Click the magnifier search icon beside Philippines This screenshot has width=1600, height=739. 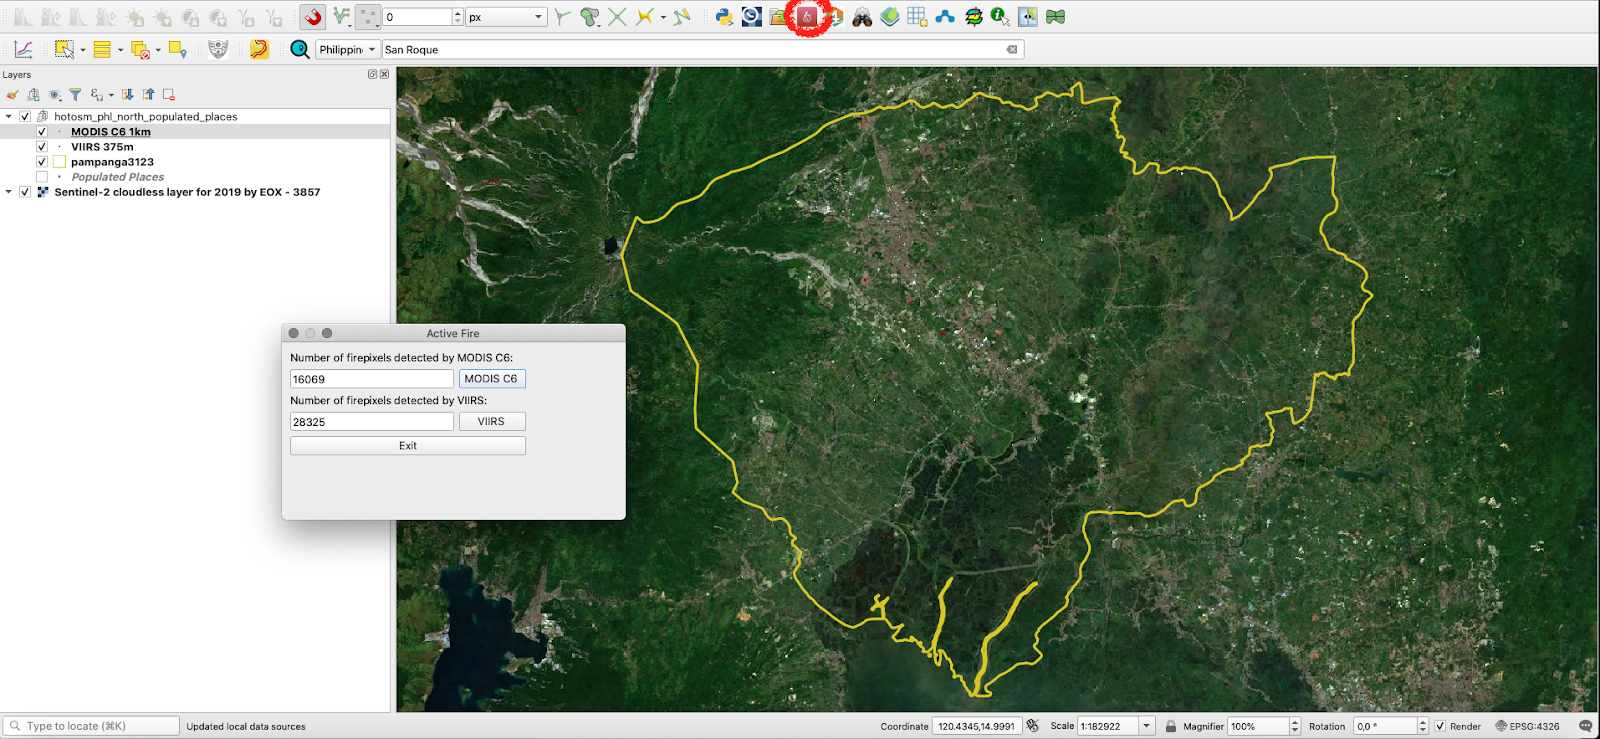tap(299, 49)
